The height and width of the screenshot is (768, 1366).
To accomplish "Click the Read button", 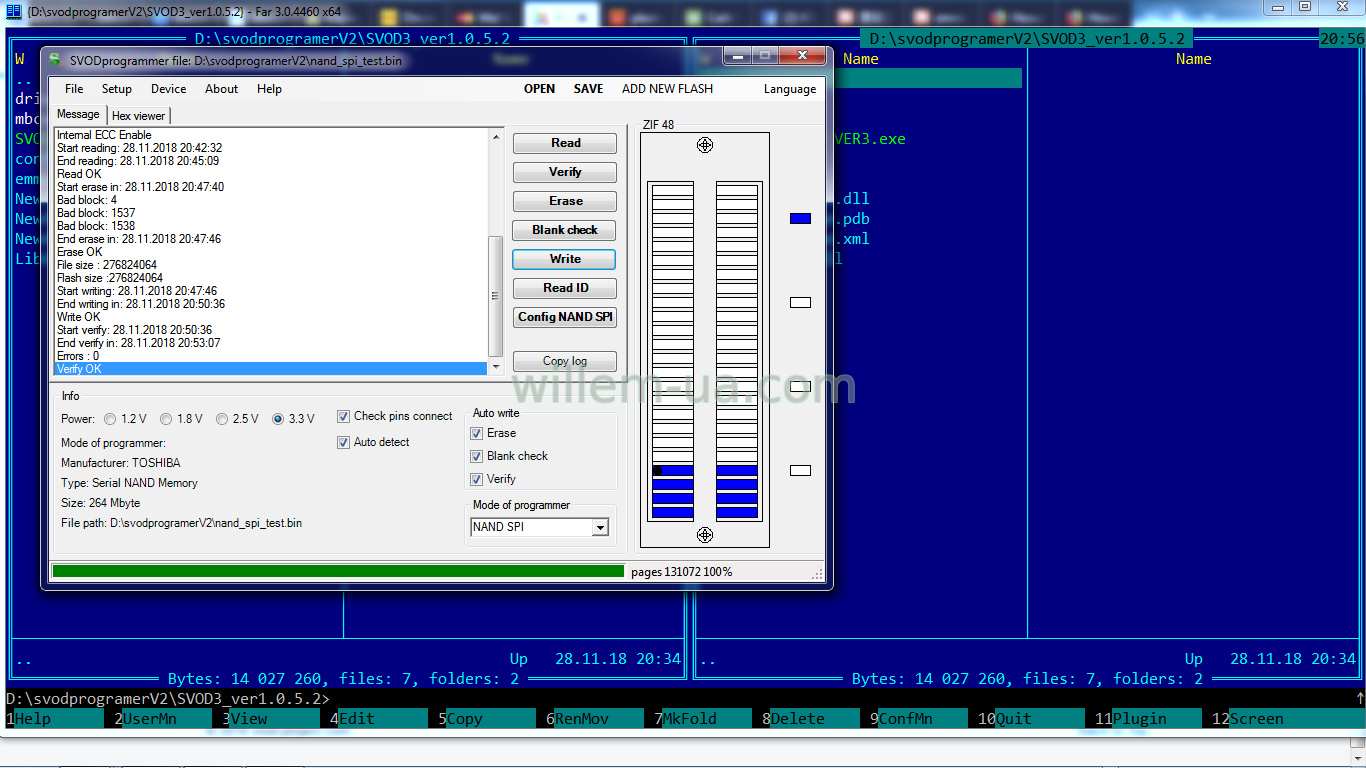I will 565,143.
